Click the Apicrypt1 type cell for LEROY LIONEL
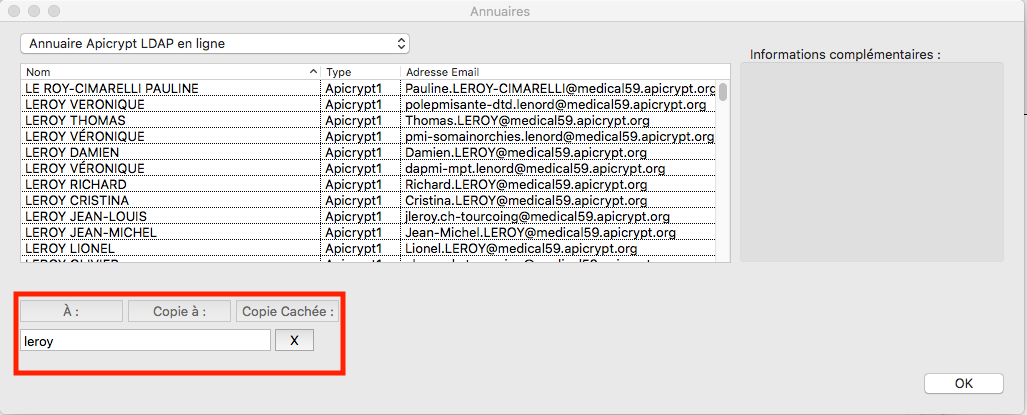This screenshot has height=415, width=1027. [x=354, y=249]
